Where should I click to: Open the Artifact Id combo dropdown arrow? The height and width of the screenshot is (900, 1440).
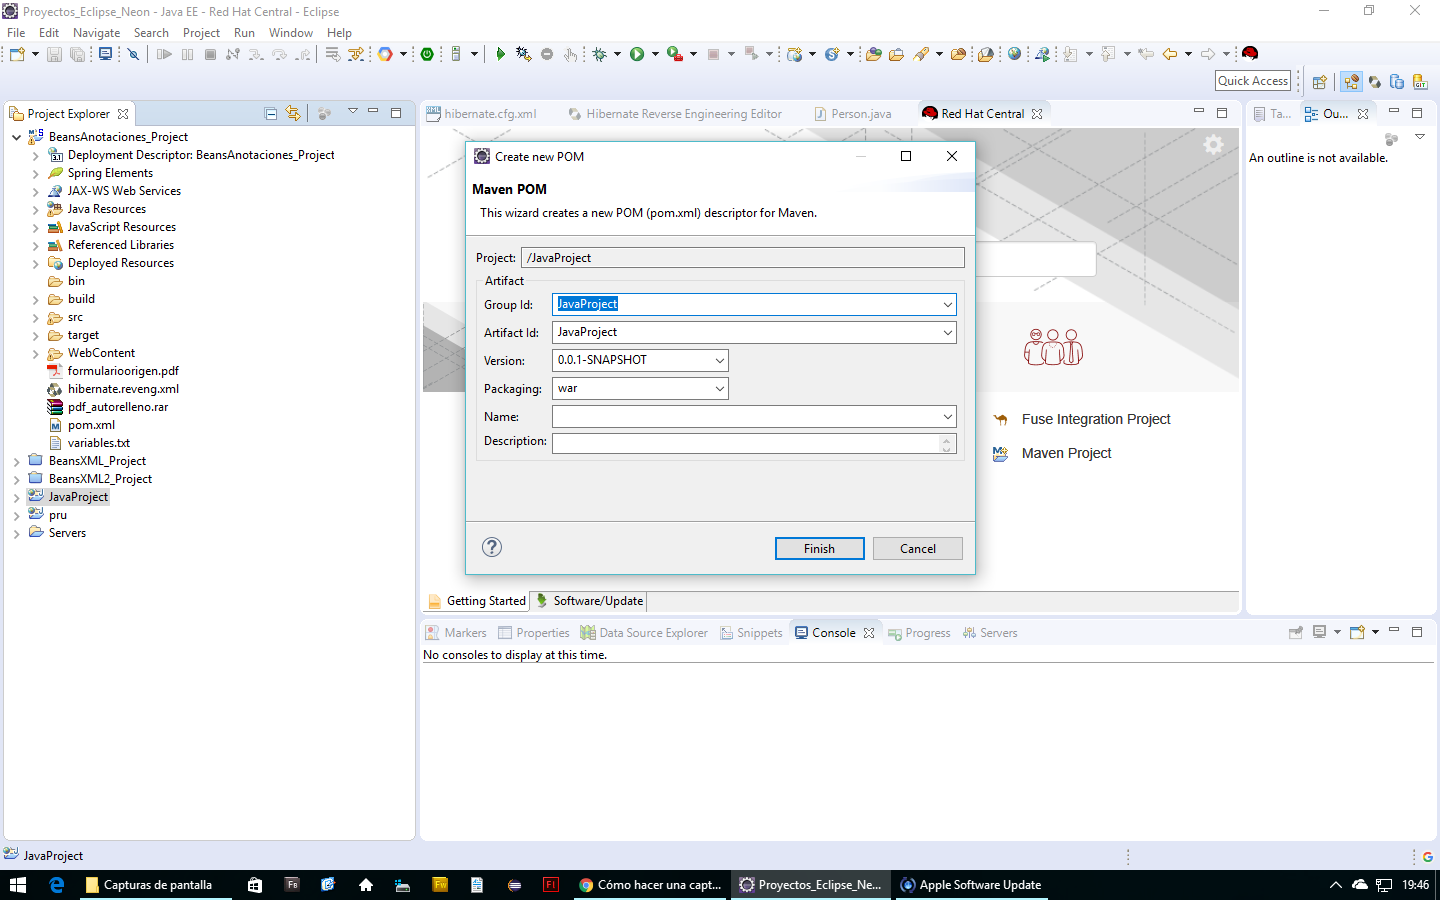click(947, 332)
